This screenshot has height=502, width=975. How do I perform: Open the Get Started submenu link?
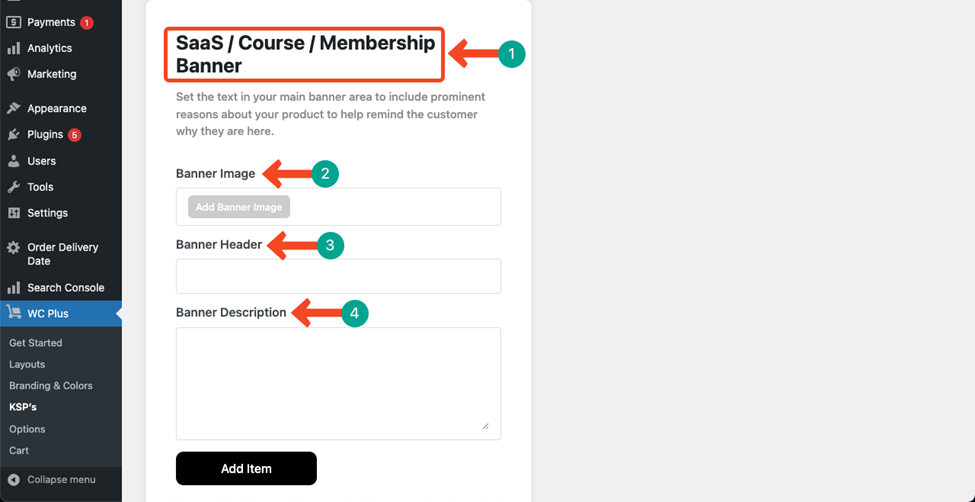pos(35,343)
